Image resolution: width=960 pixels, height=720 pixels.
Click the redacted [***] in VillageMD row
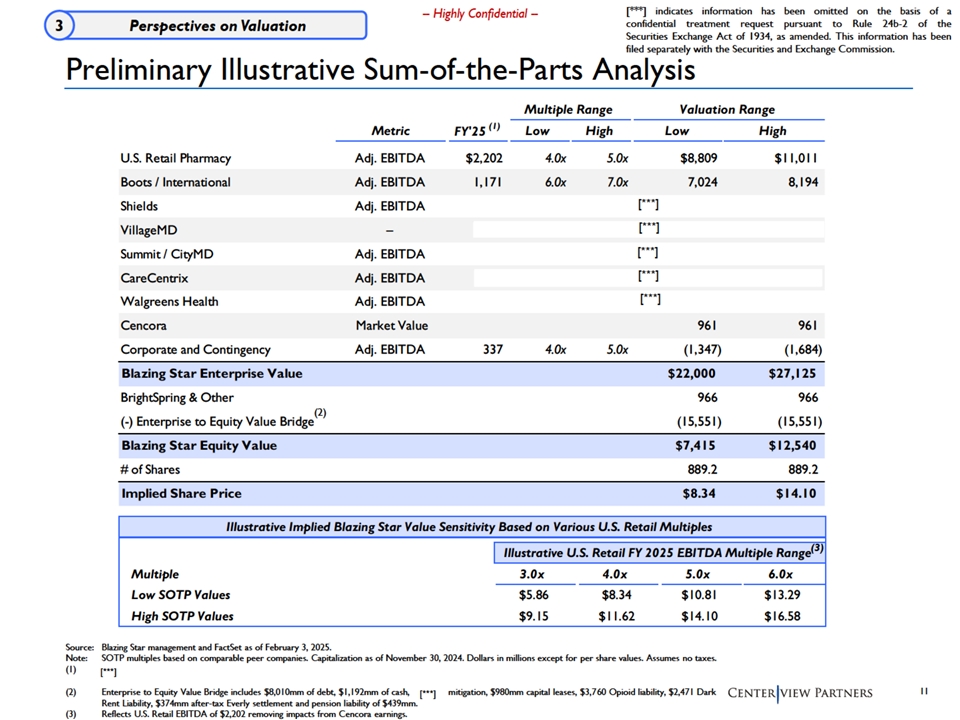point(648,228)
